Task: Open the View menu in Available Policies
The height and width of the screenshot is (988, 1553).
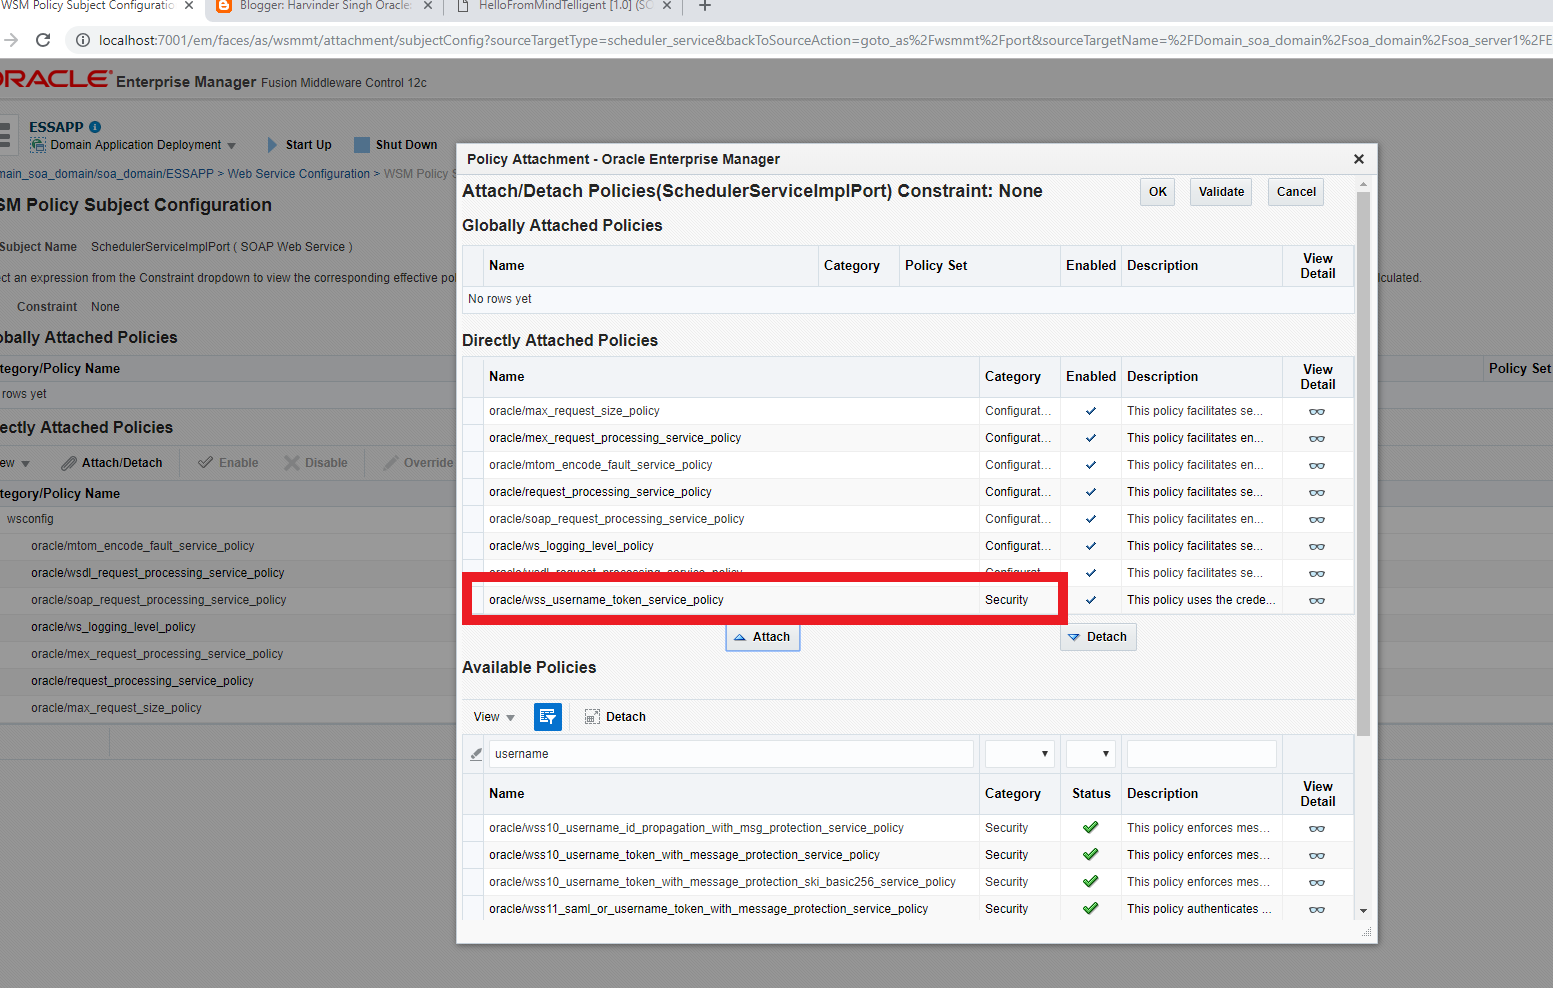Action: tap(494, 717)
